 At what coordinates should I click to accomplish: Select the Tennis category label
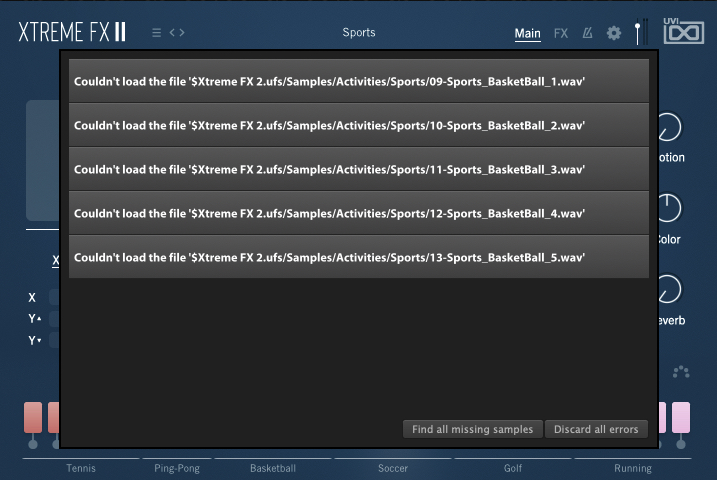pos(81,468)
